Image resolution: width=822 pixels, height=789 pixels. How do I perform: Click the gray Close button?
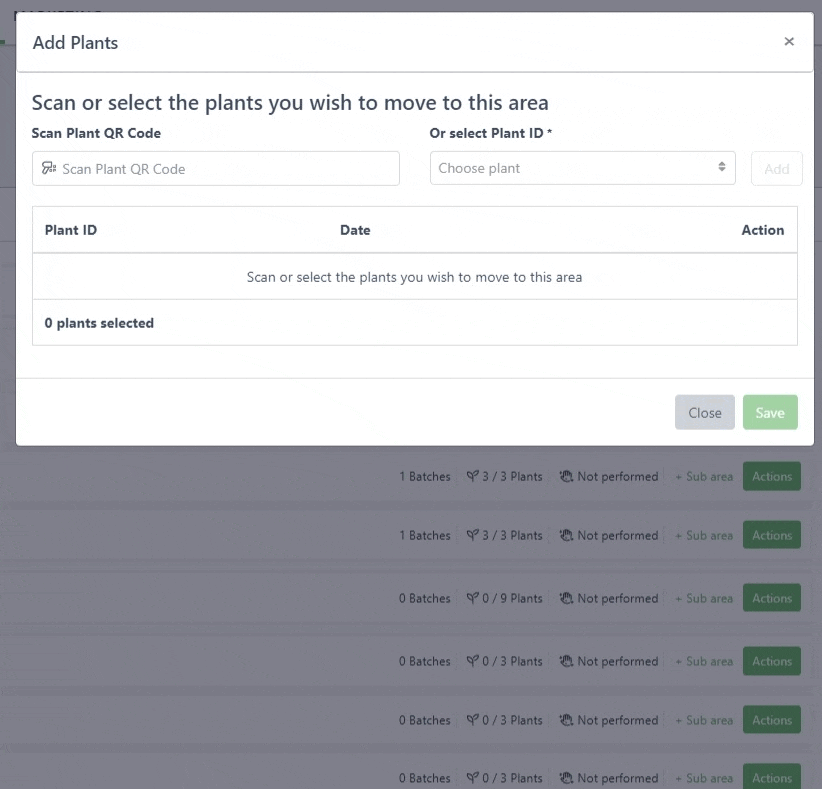point(704,413)
